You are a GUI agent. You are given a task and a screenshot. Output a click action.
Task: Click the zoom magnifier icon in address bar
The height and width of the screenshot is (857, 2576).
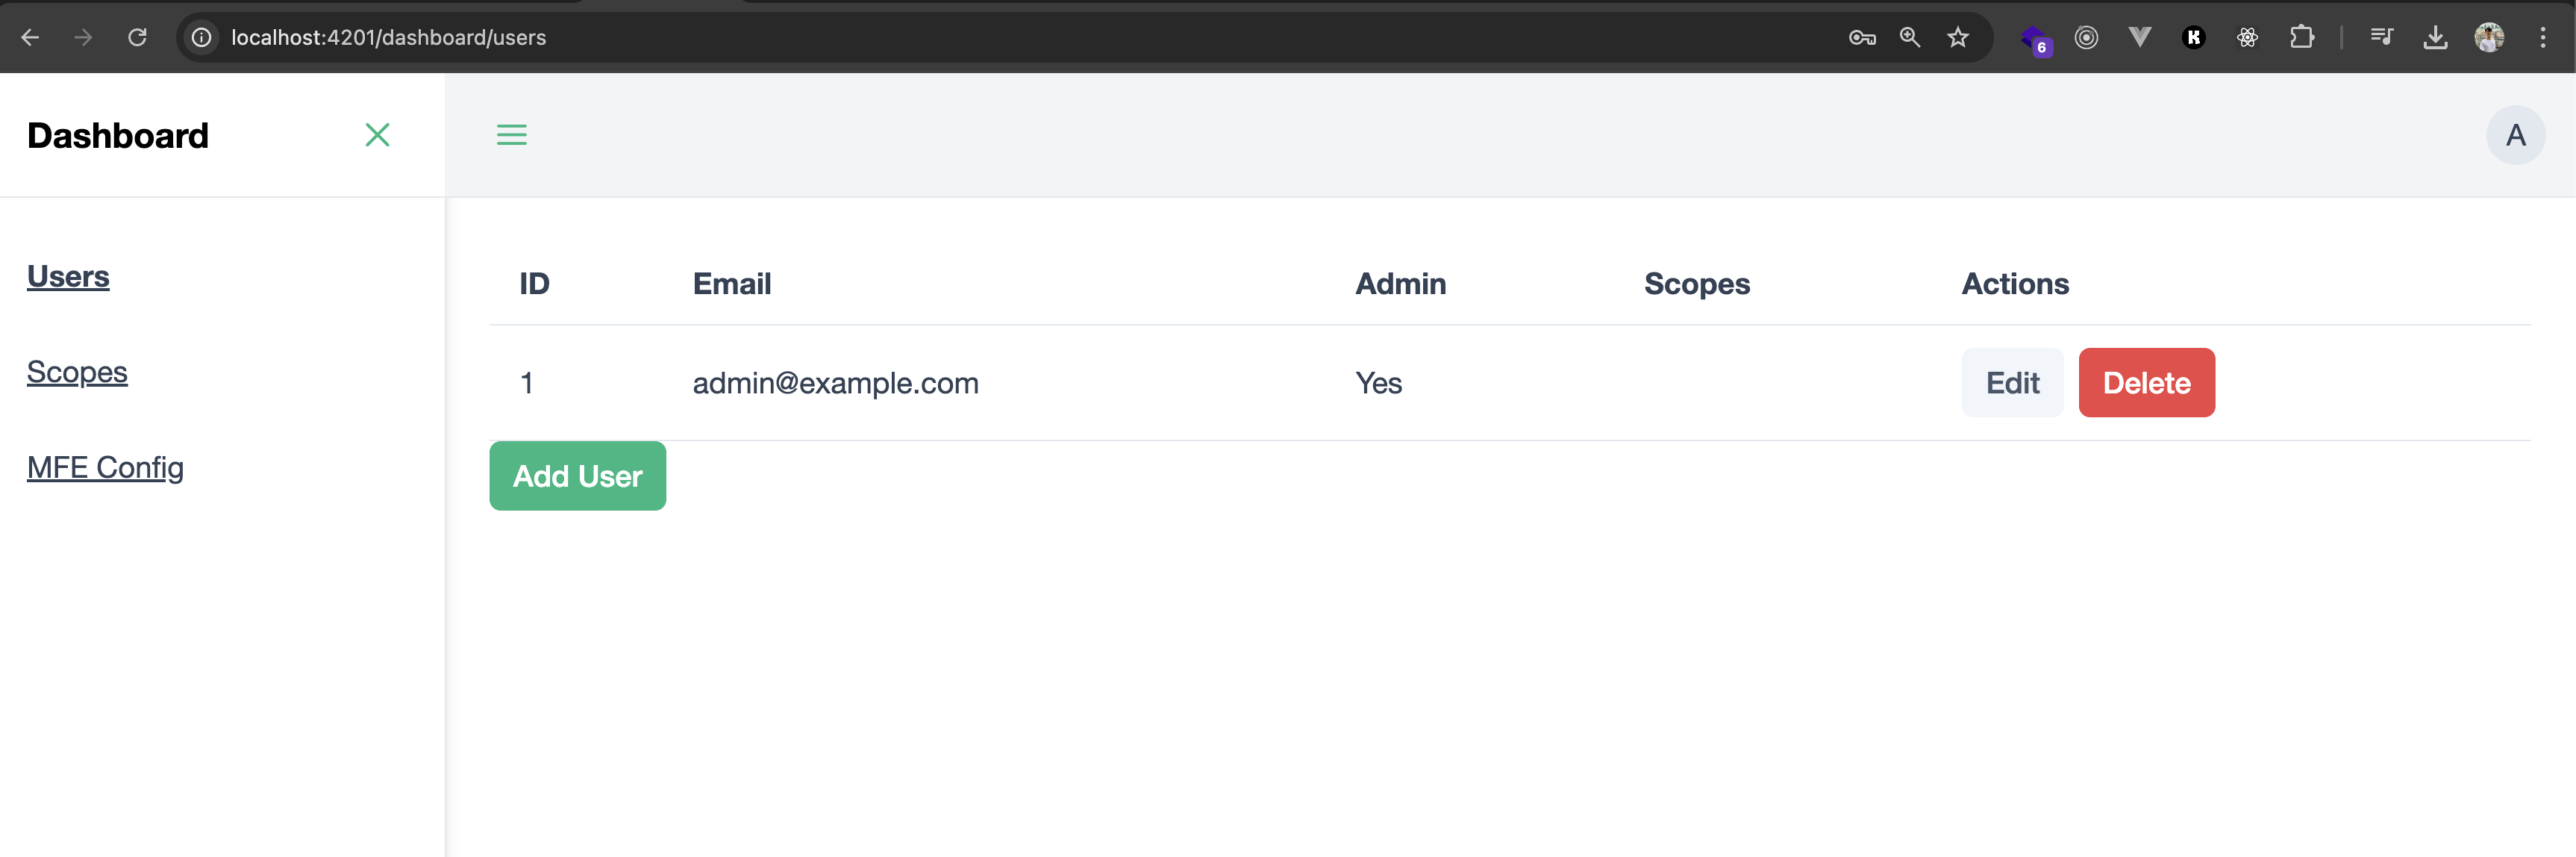pos(1909,37)
